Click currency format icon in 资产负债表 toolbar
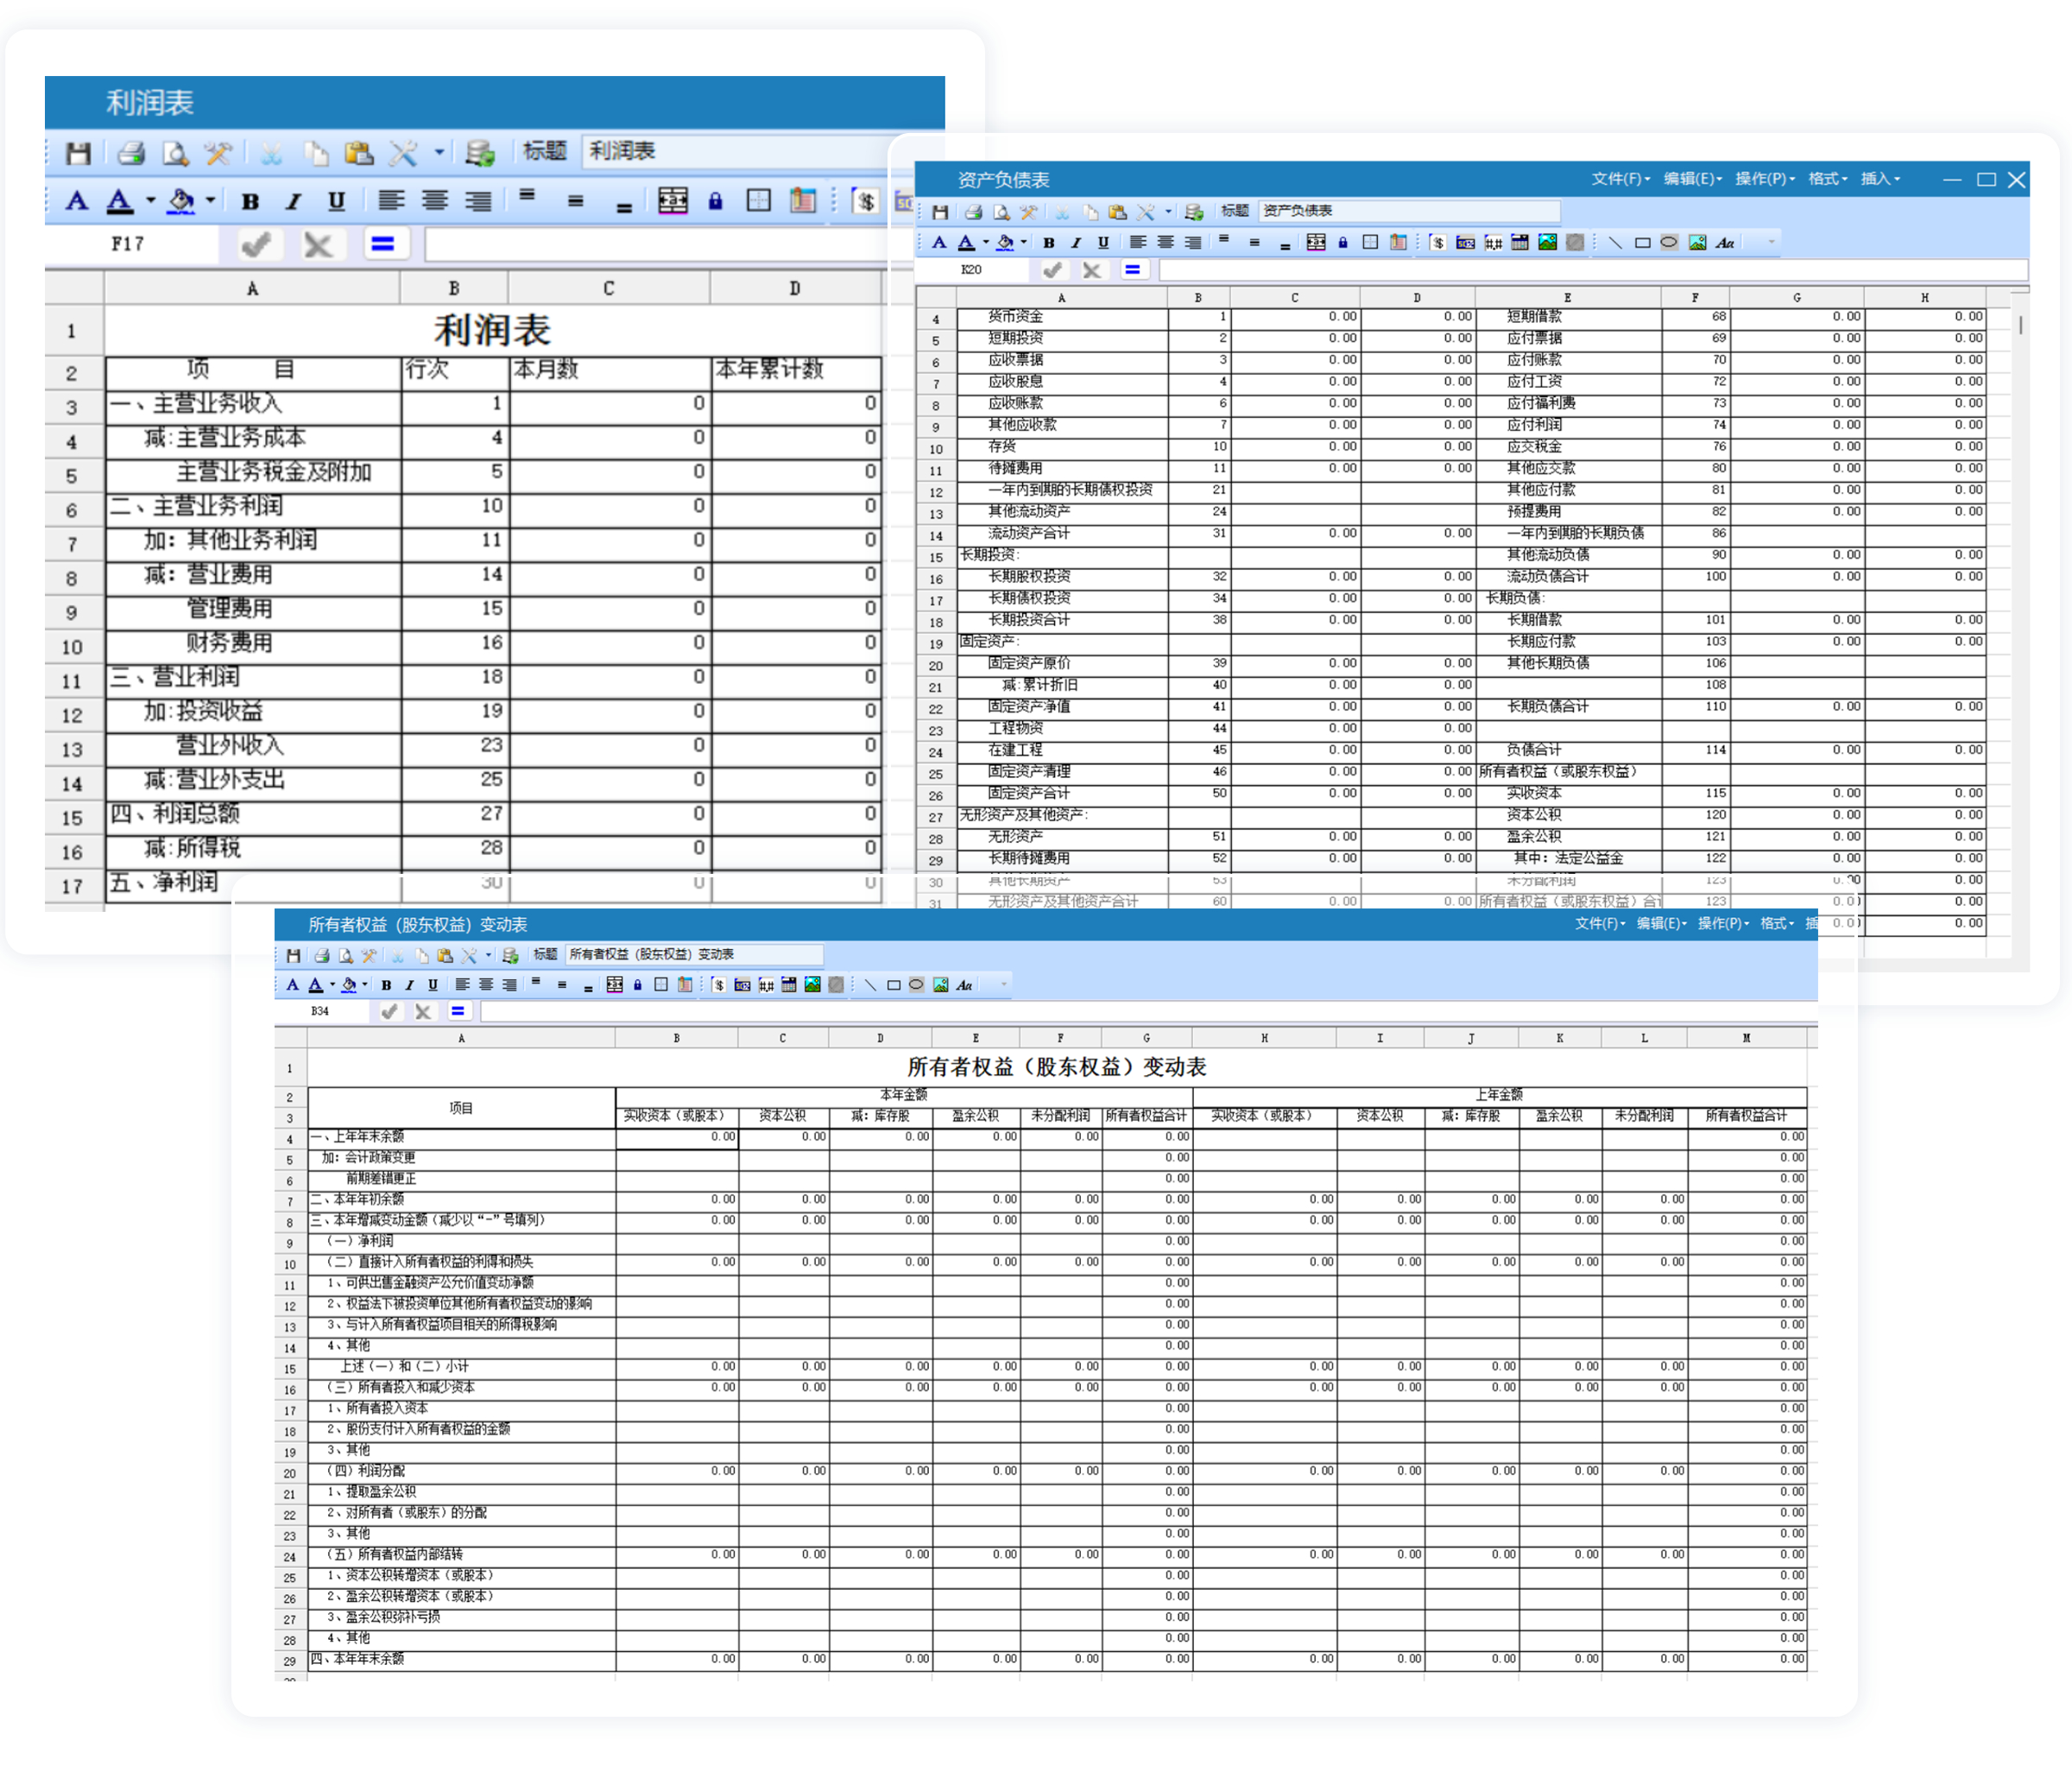 (1438, 243)
